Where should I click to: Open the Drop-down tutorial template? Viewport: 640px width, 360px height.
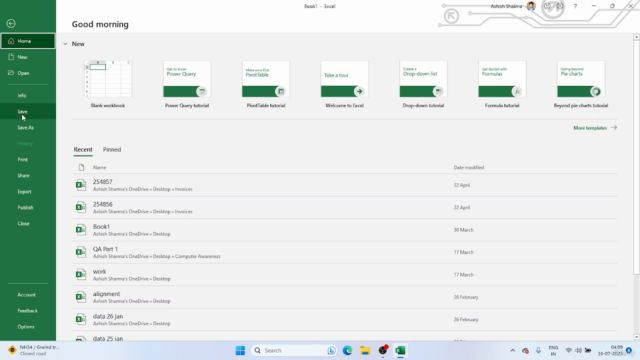pos(423,84)
